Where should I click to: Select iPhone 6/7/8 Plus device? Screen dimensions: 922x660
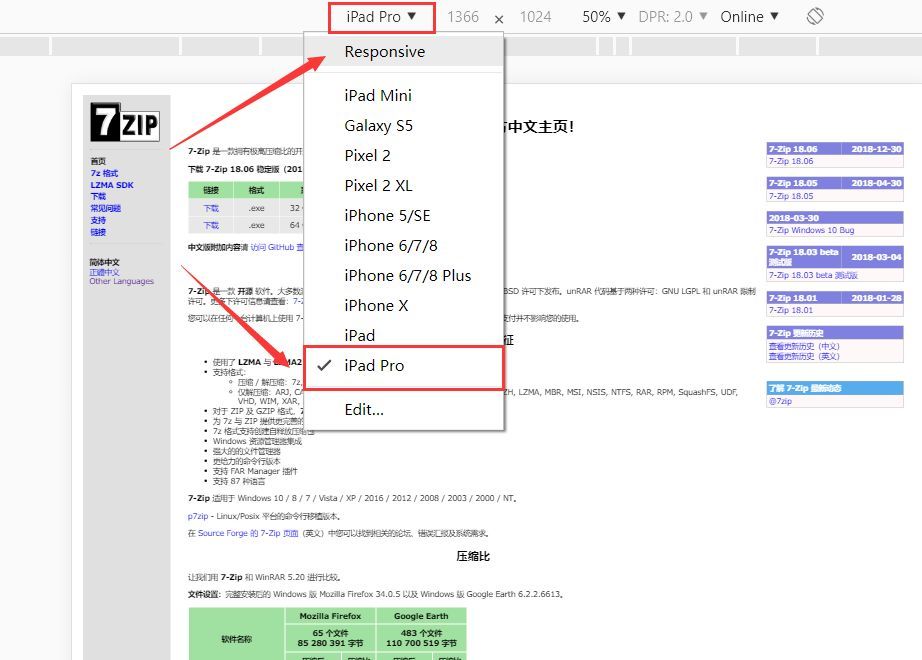click(x=403, y=275)
